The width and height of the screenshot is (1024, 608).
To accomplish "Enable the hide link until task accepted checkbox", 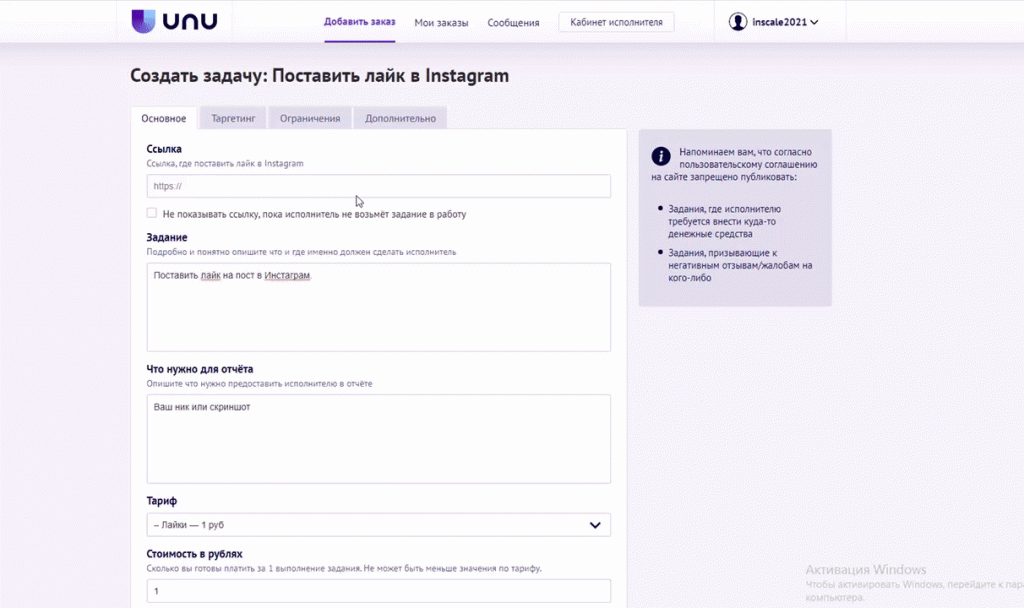I will (152, 213).
